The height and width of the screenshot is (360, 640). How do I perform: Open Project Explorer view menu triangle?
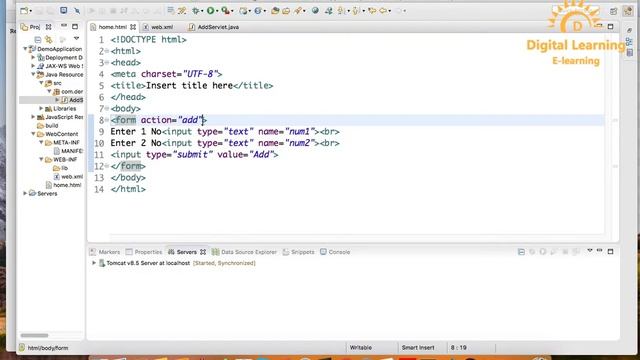click(x=76, y=38)
